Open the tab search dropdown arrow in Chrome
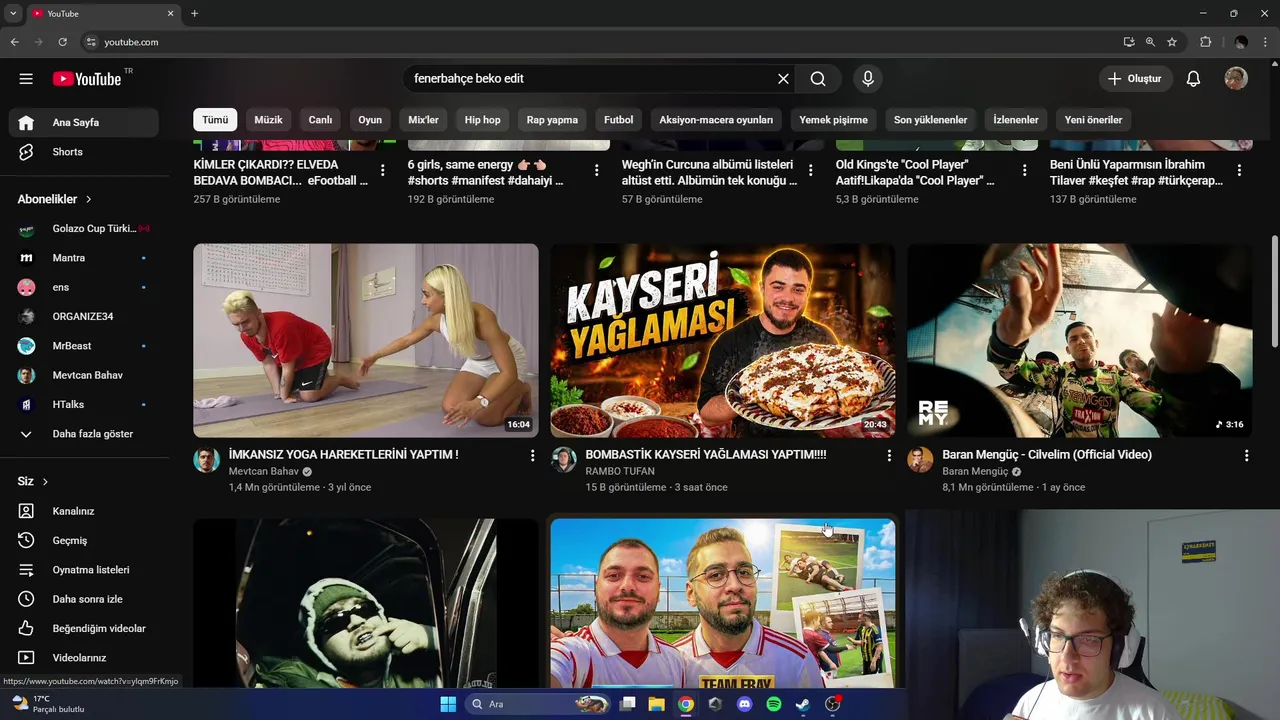The height and width of the screenshot is (720, 1280). click(x=13, y=14)
